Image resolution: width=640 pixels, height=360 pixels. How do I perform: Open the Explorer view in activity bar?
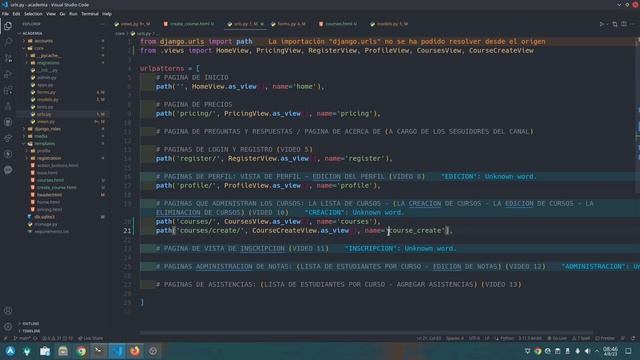tap(8, 26)
